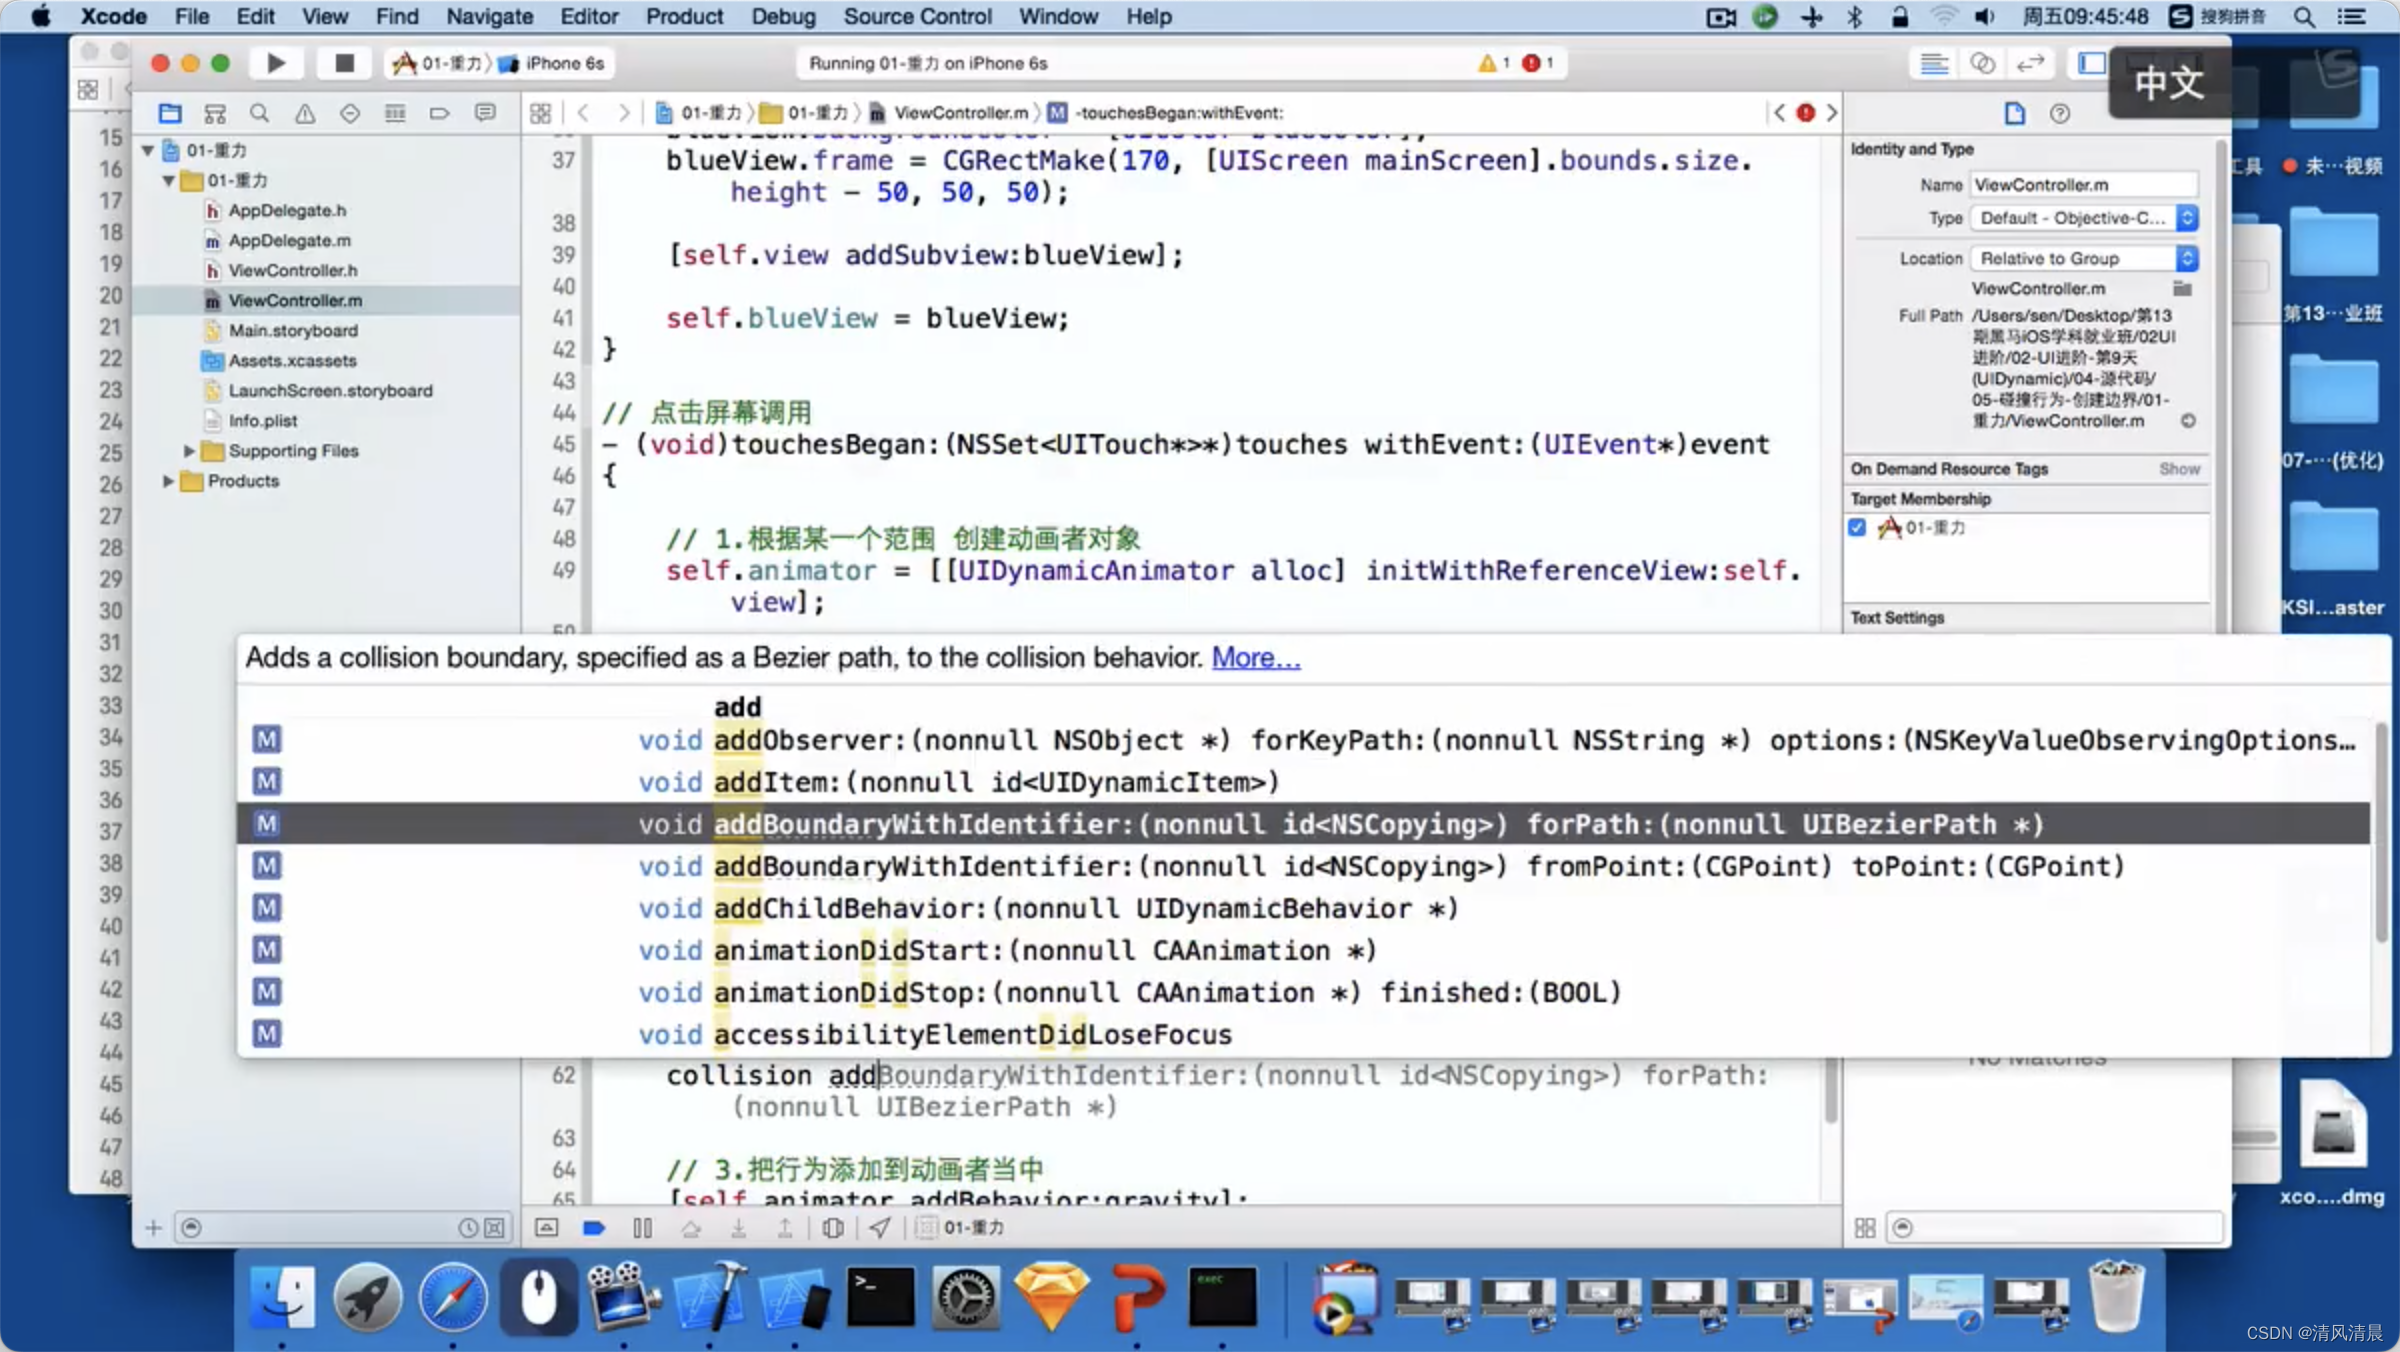Click More... link in autocomplete tooltip
The height and width of the screenshot is (1352, 2400).
[1254, 658]
